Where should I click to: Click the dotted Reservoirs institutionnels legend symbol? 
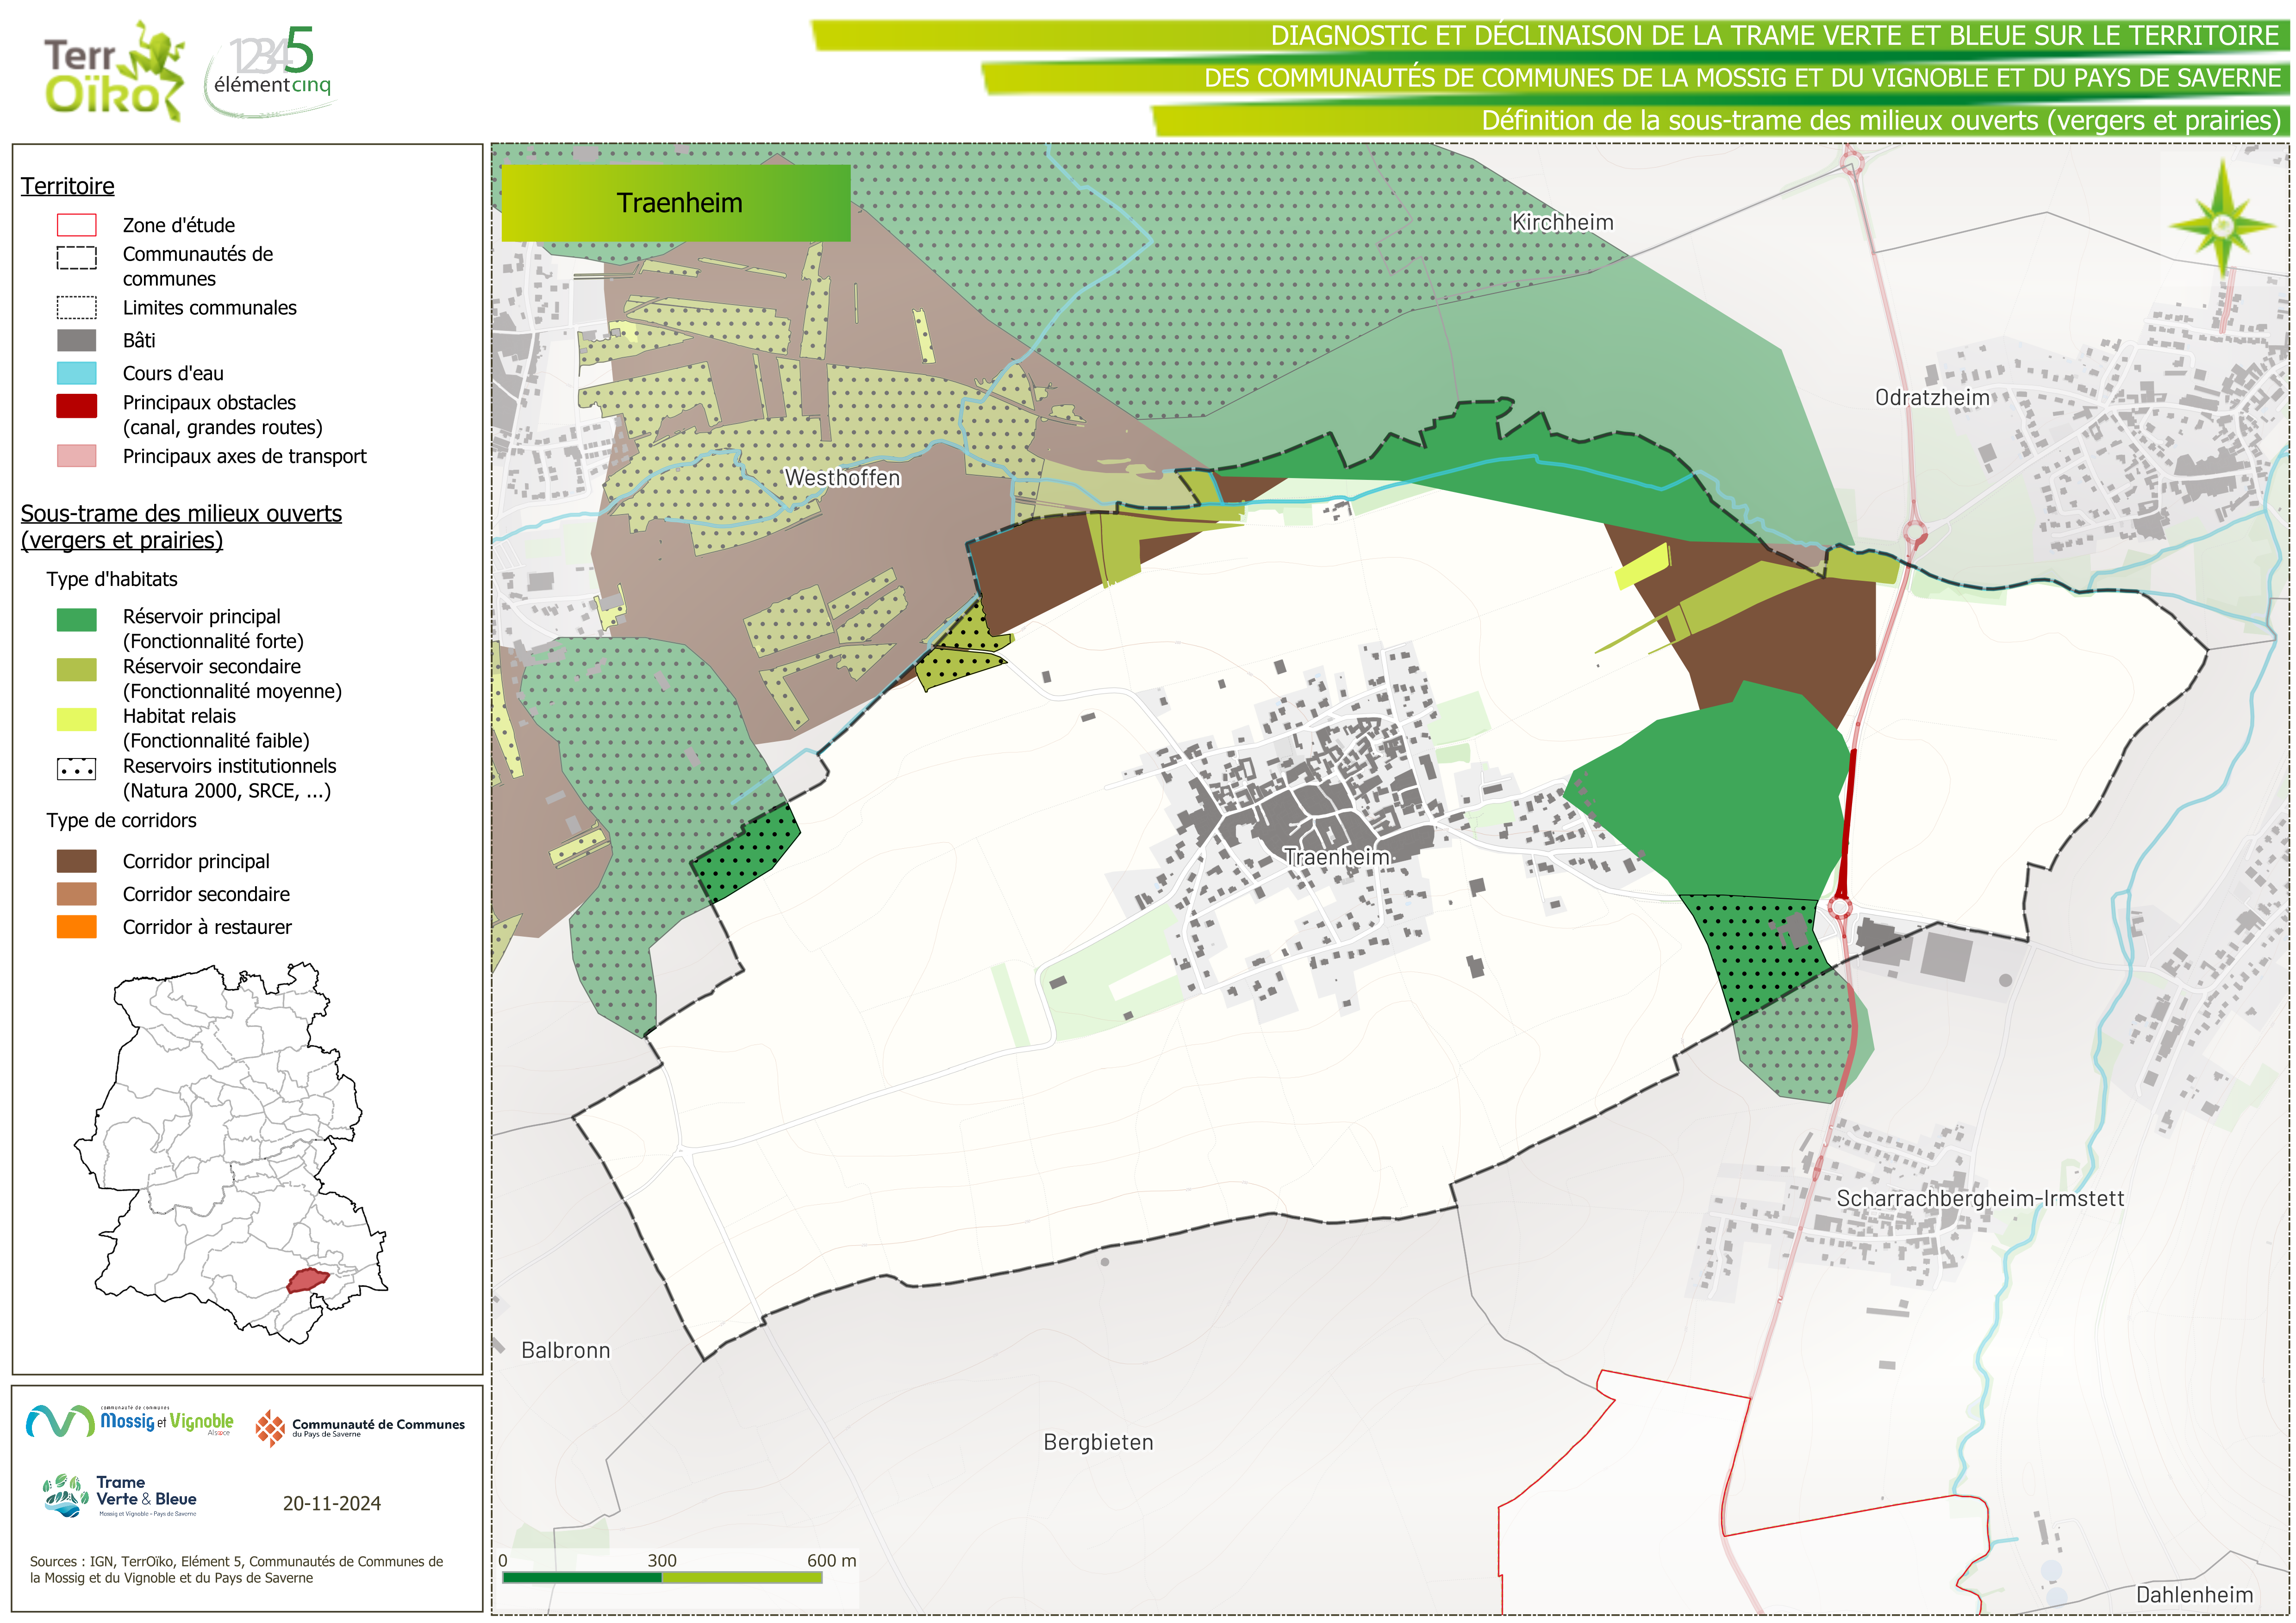coord(77,769)
